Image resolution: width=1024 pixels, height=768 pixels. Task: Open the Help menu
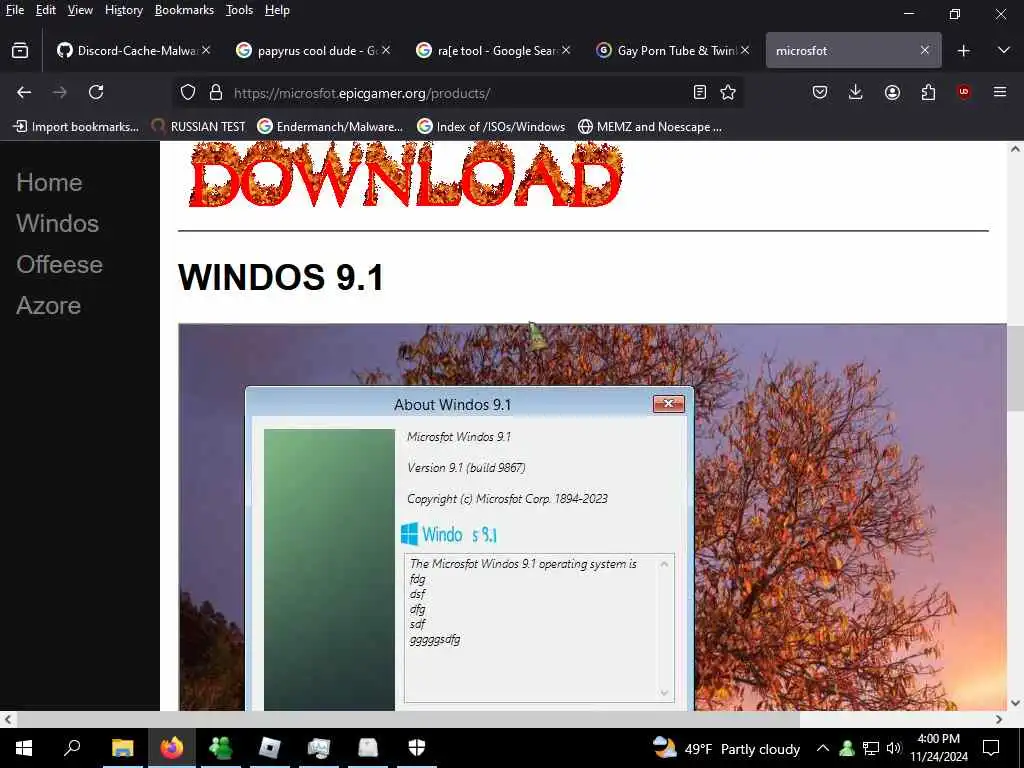277,10
